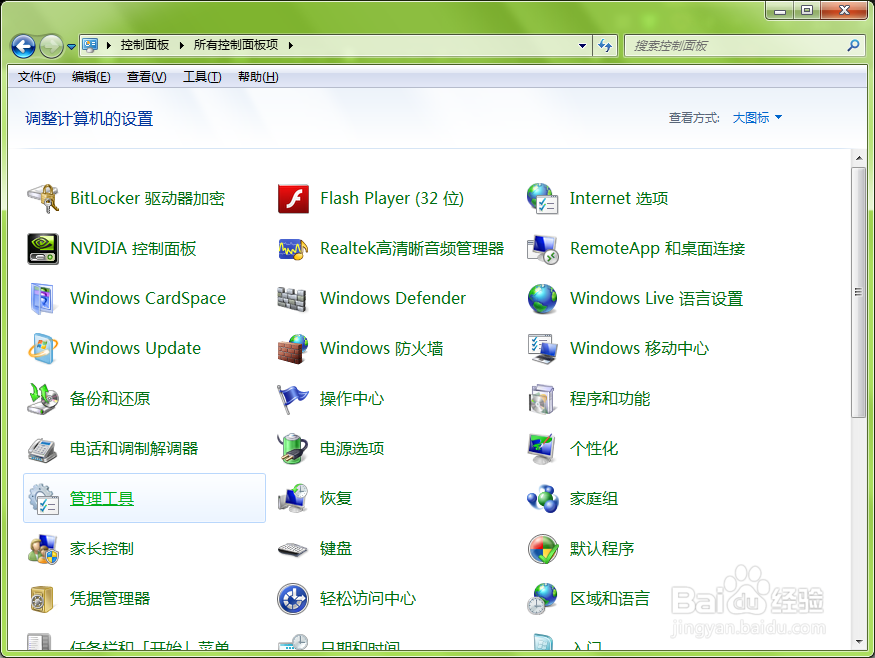Viewport: 875px width, 658px height.
Task: Click the 区域和语言 link text
Action: coord(610,598)
